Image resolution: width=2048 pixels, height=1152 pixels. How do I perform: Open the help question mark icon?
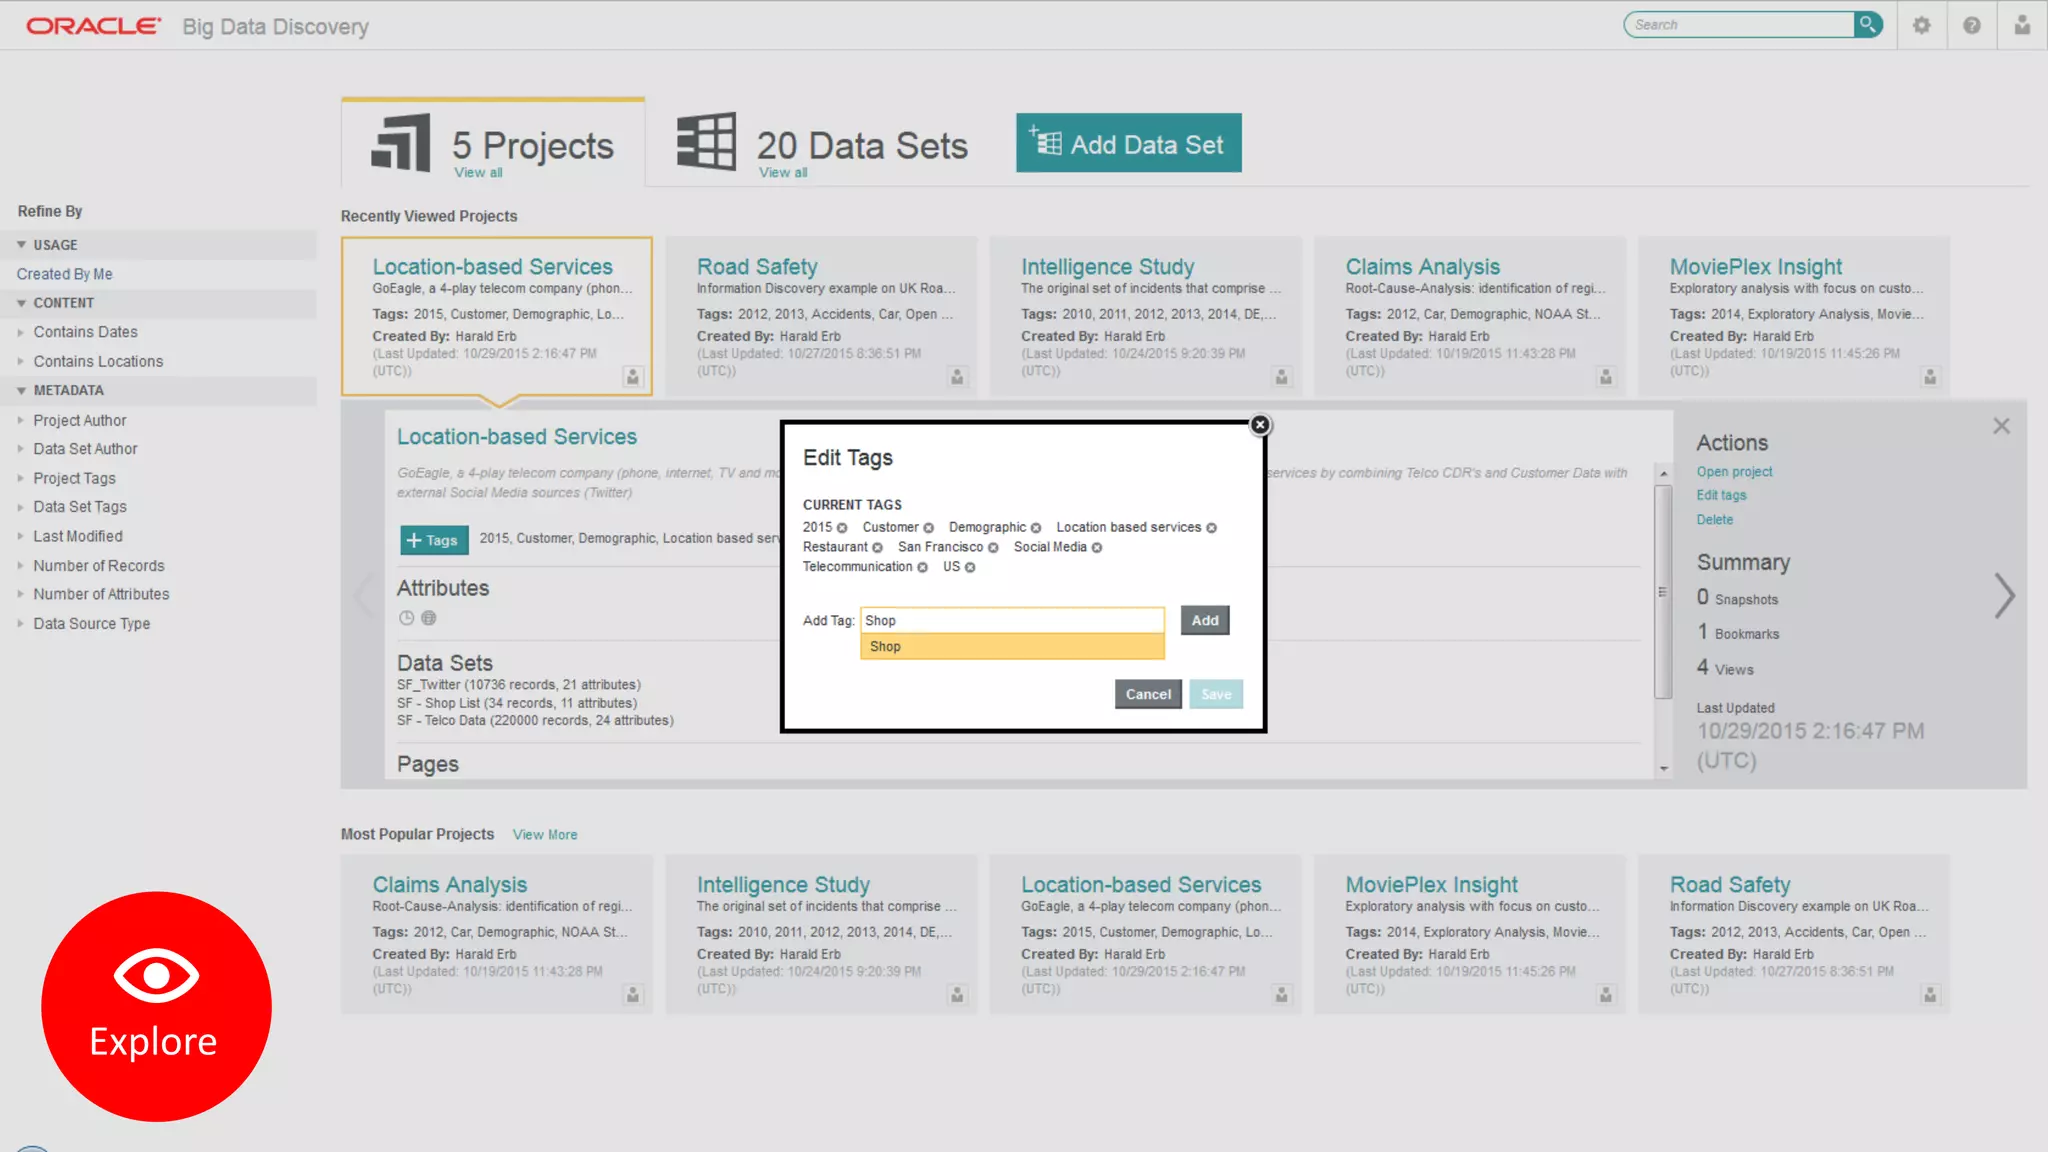click(1971, 25)
